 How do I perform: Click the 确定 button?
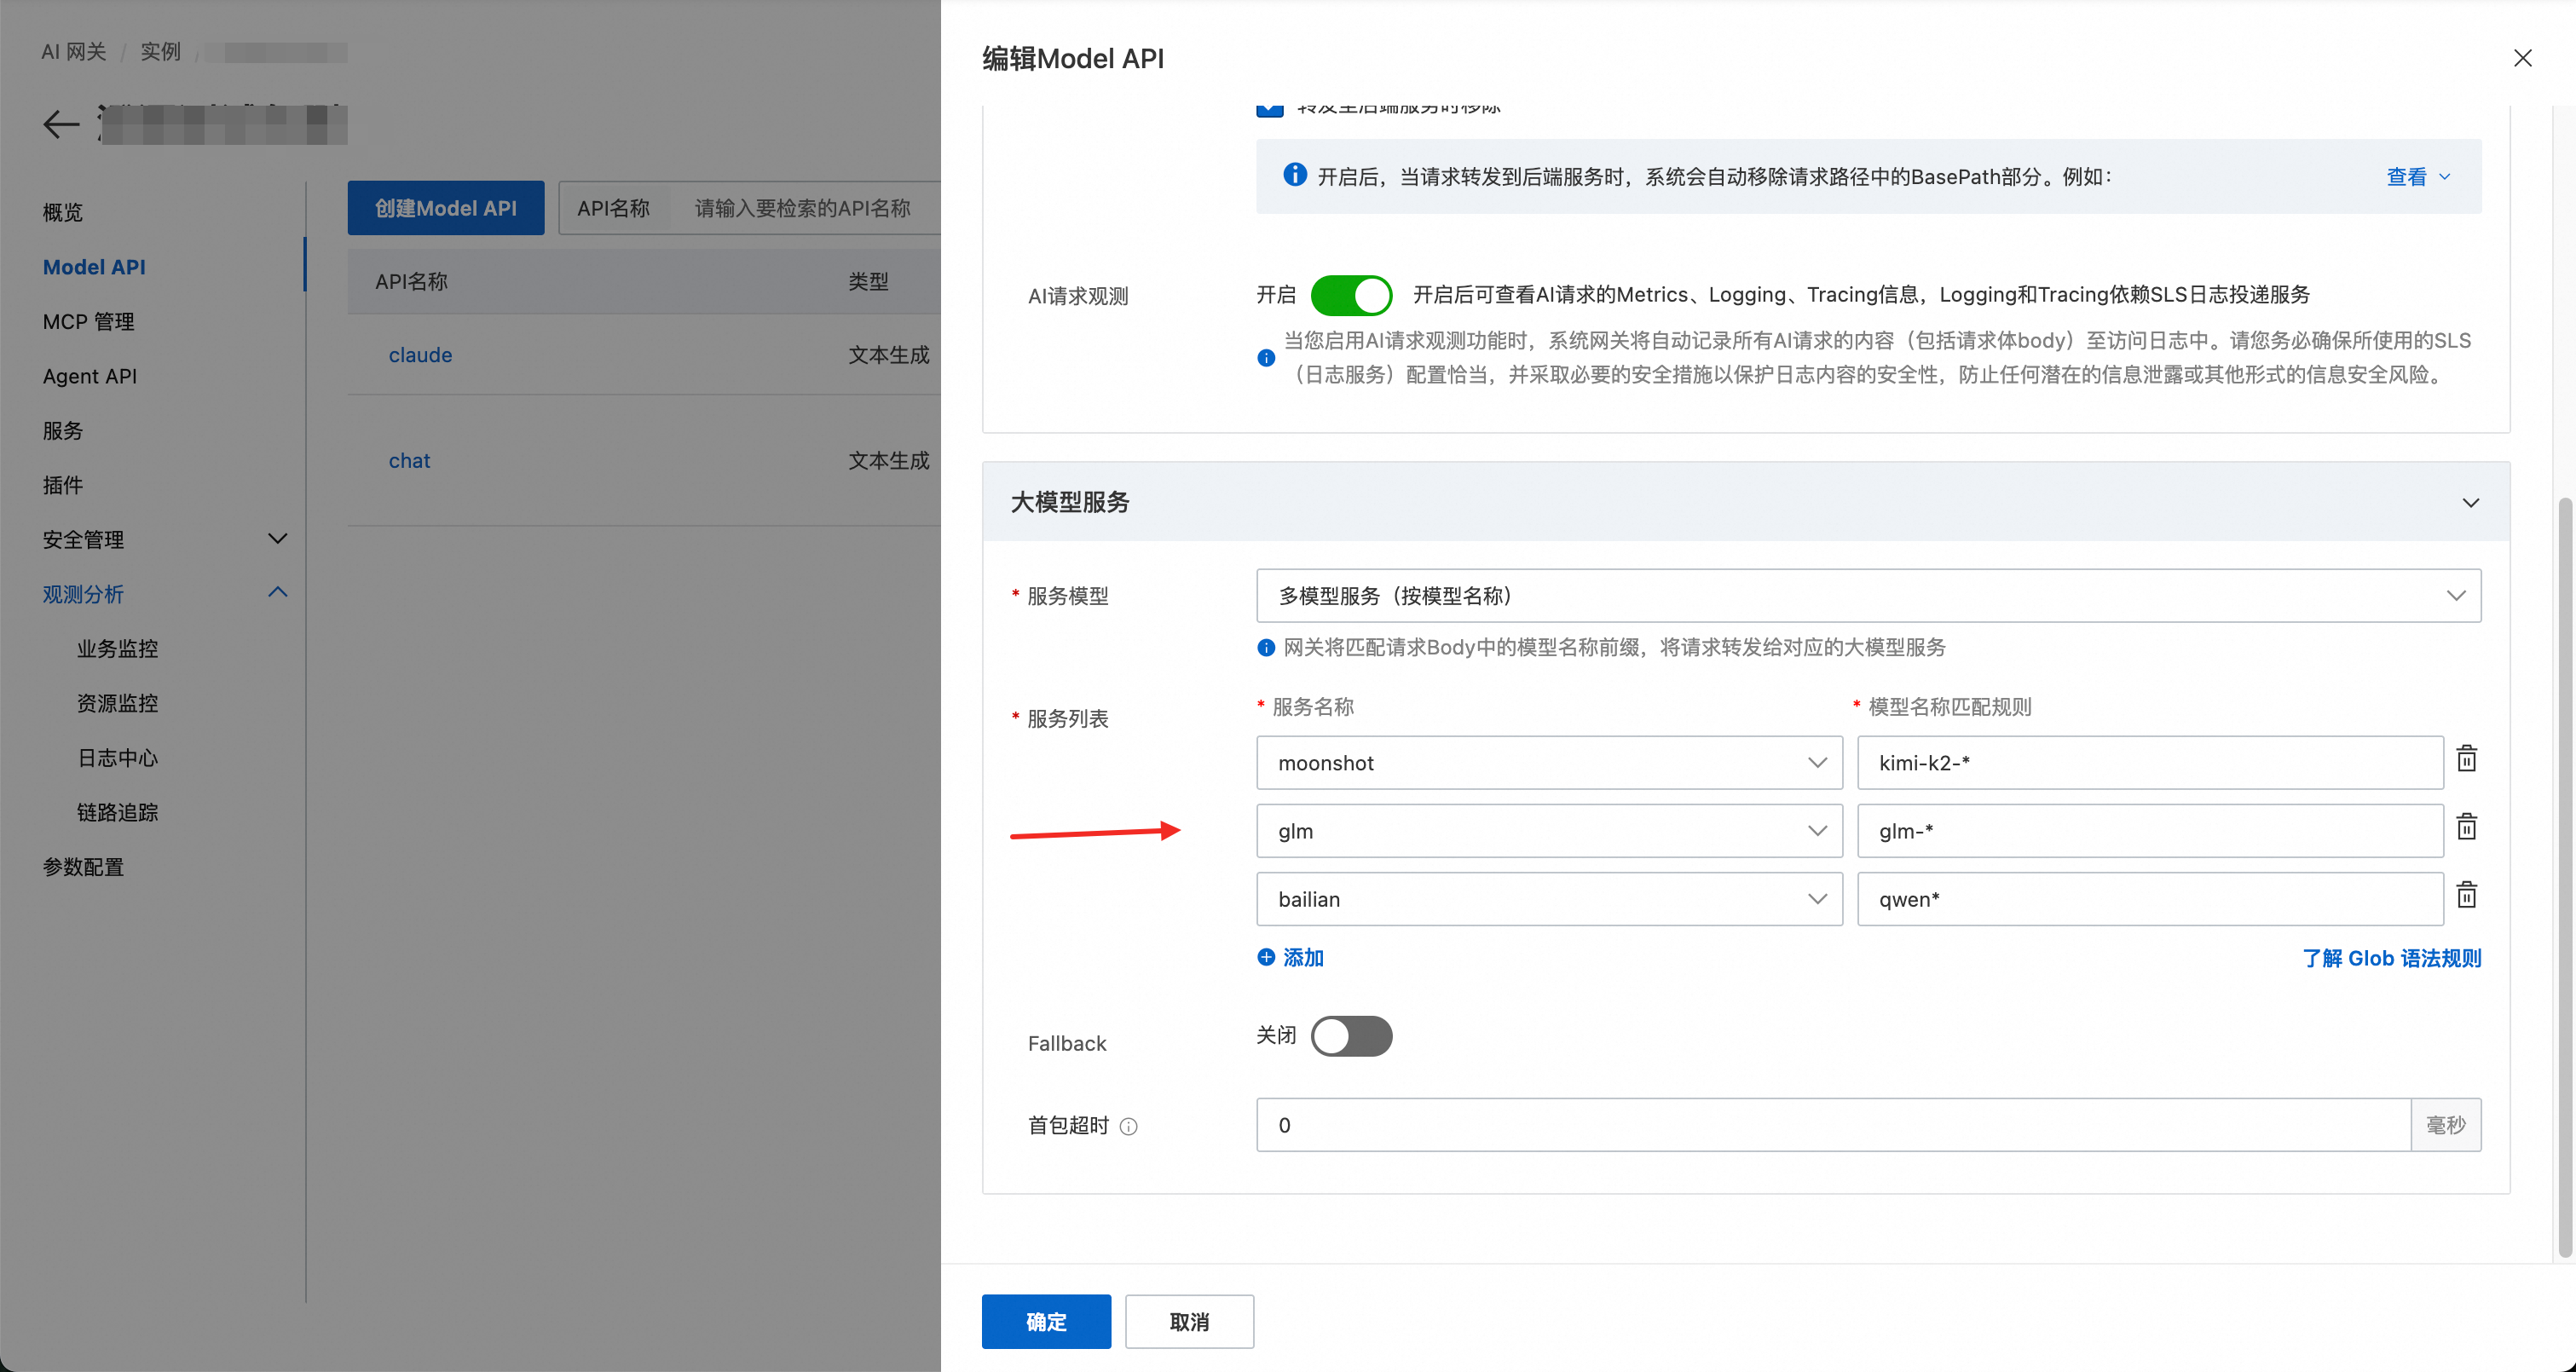(1046, 1321)
